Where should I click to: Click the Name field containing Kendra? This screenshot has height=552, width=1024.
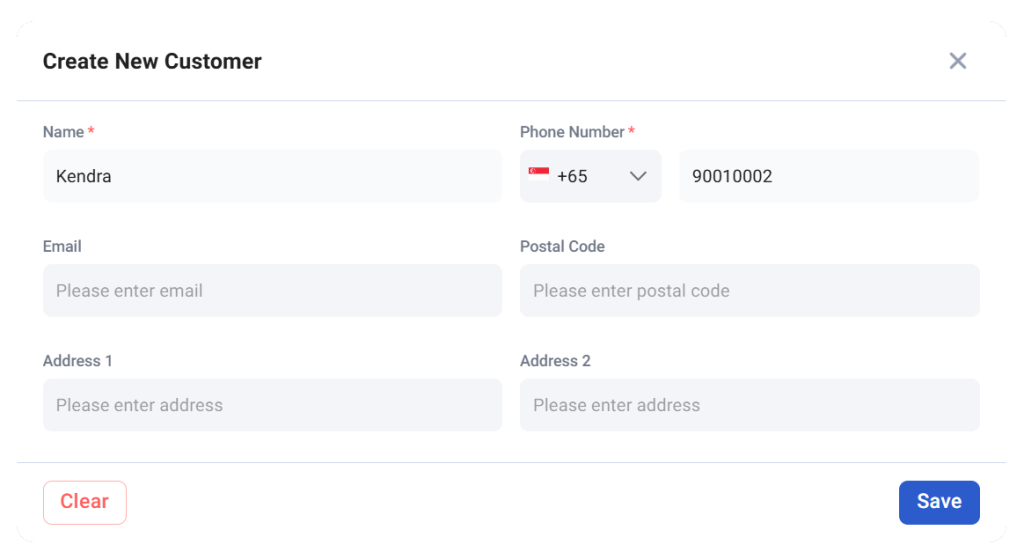click(272, 176)
